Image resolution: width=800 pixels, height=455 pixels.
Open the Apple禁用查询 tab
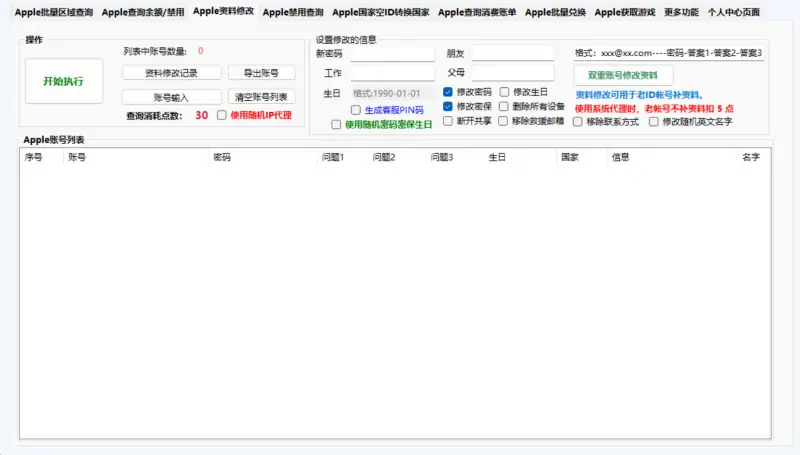pyautogui.click(x=293, y=13)
